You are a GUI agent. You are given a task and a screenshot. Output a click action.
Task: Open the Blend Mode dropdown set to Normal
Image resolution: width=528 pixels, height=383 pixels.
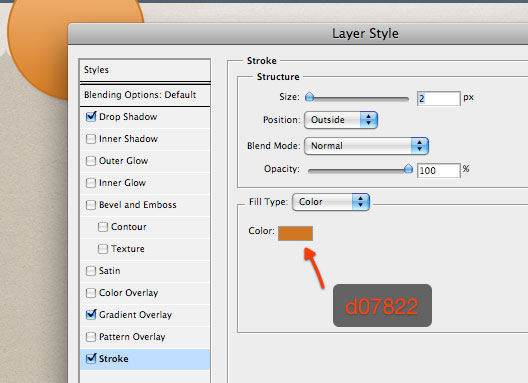[366, 146]
